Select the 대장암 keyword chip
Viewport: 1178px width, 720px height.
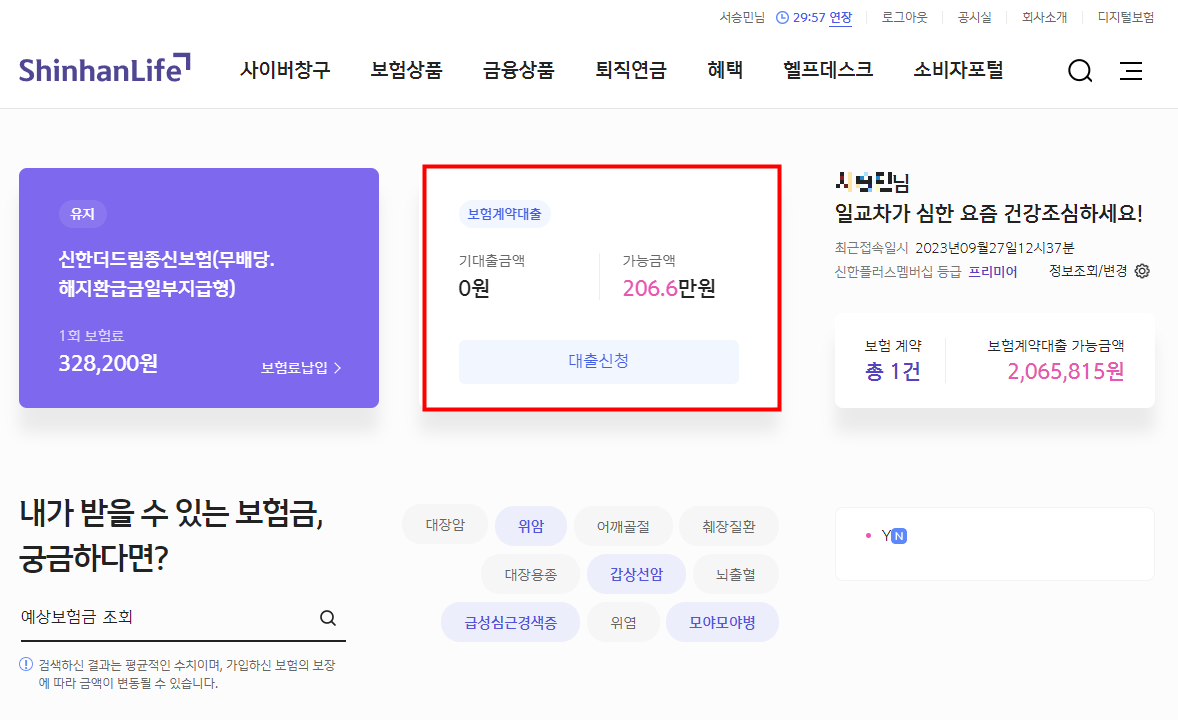point(445,525)
